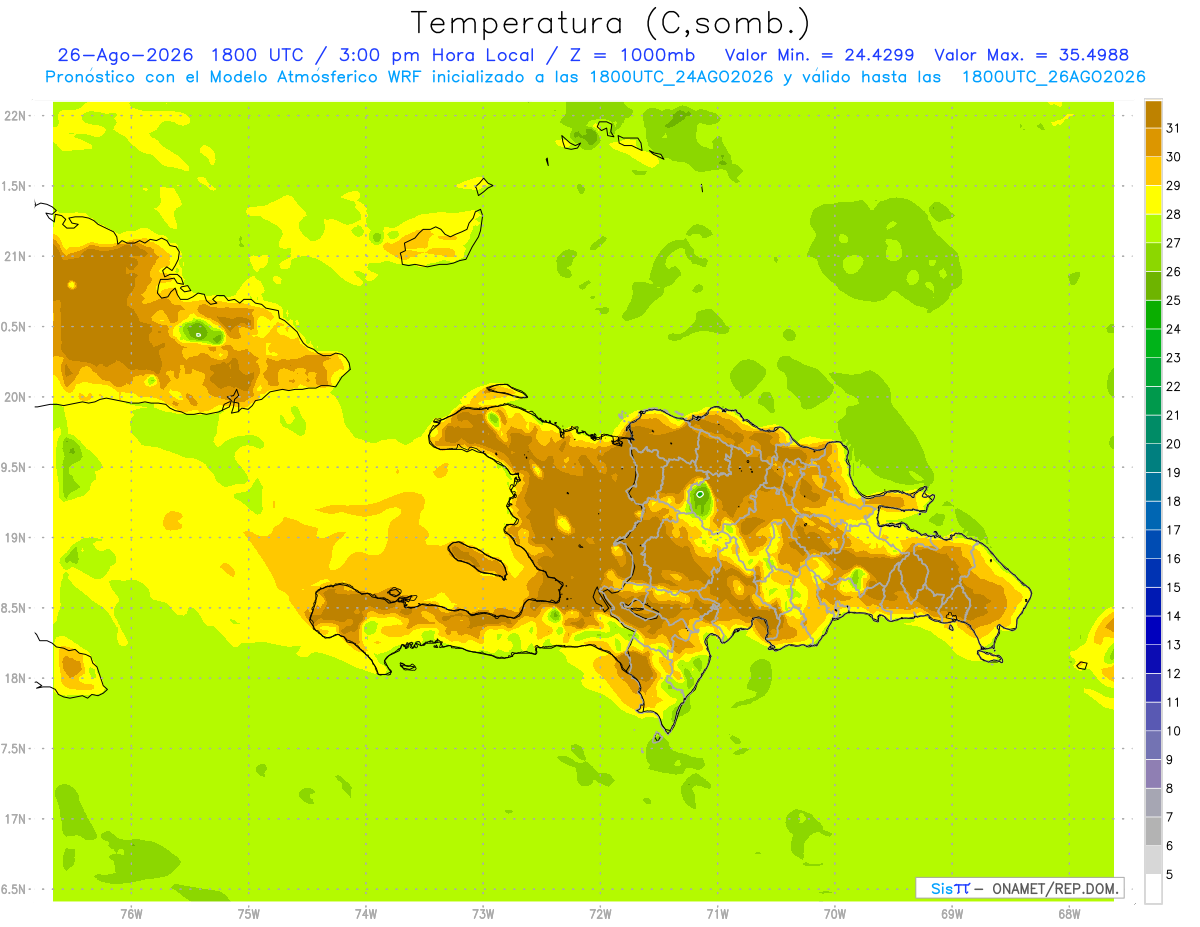This screenshot has width=1200, height=927.
Task: Pick the colorbar swatch between 29 and 30
Action: pos(1153,171)
